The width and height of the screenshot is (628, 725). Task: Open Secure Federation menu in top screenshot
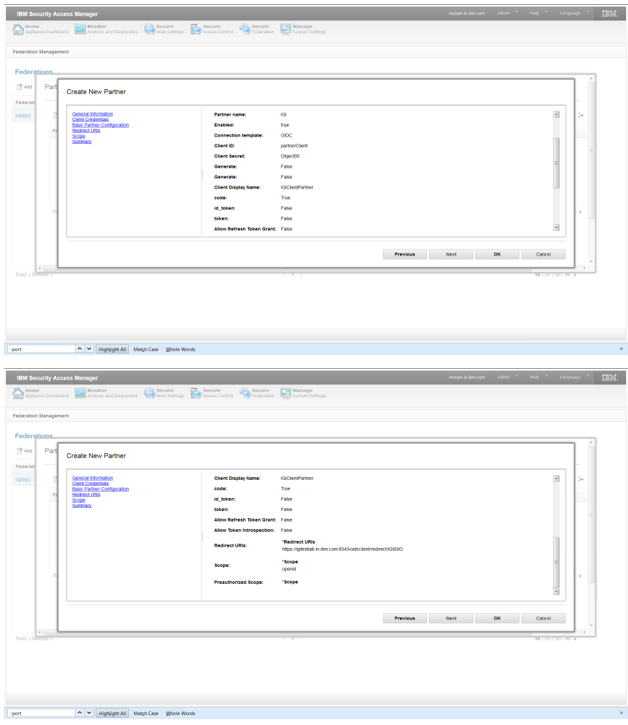tap(256, 29)
